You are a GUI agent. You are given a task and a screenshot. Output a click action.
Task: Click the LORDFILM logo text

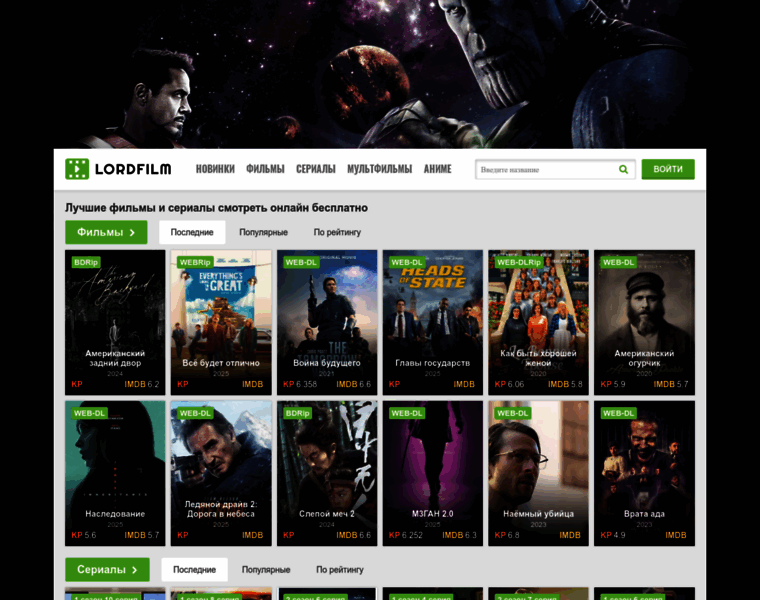tap(133, 169)
